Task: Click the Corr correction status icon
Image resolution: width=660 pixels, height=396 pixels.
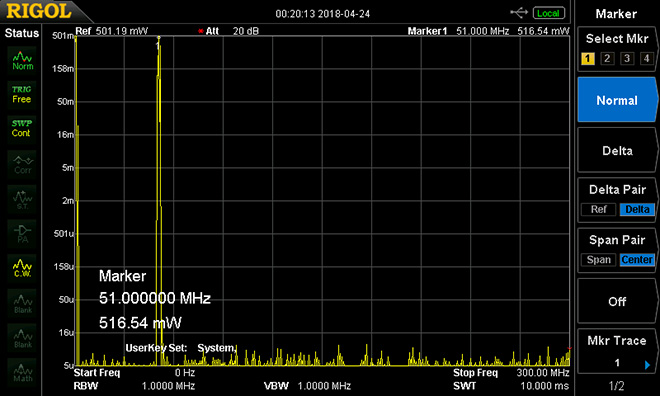Action: click(22, 165)
